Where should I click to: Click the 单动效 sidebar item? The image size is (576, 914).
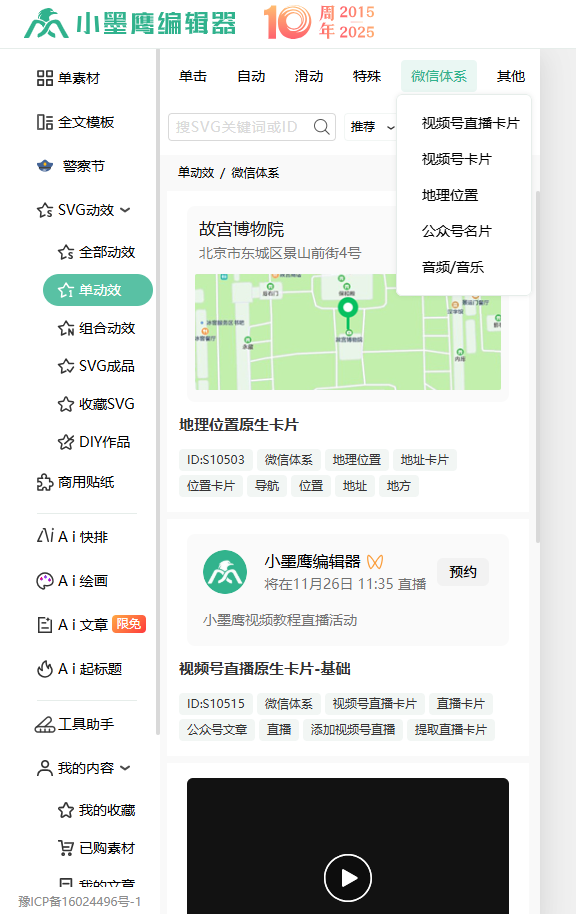[98, 290]
